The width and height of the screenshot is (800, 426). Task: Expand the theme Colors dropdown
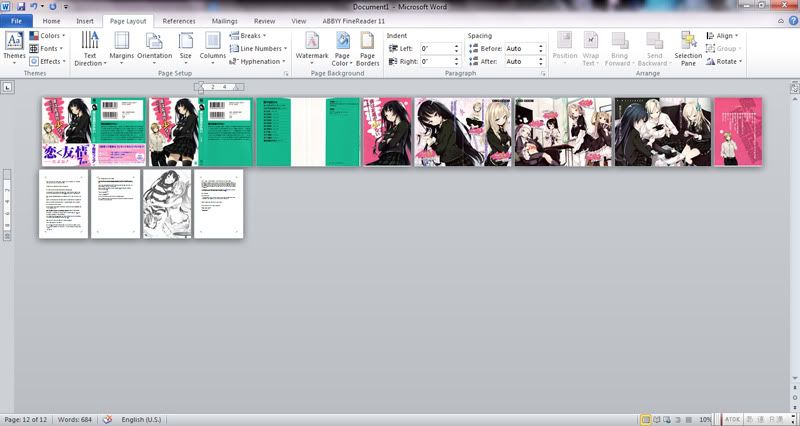click(47, 36)
